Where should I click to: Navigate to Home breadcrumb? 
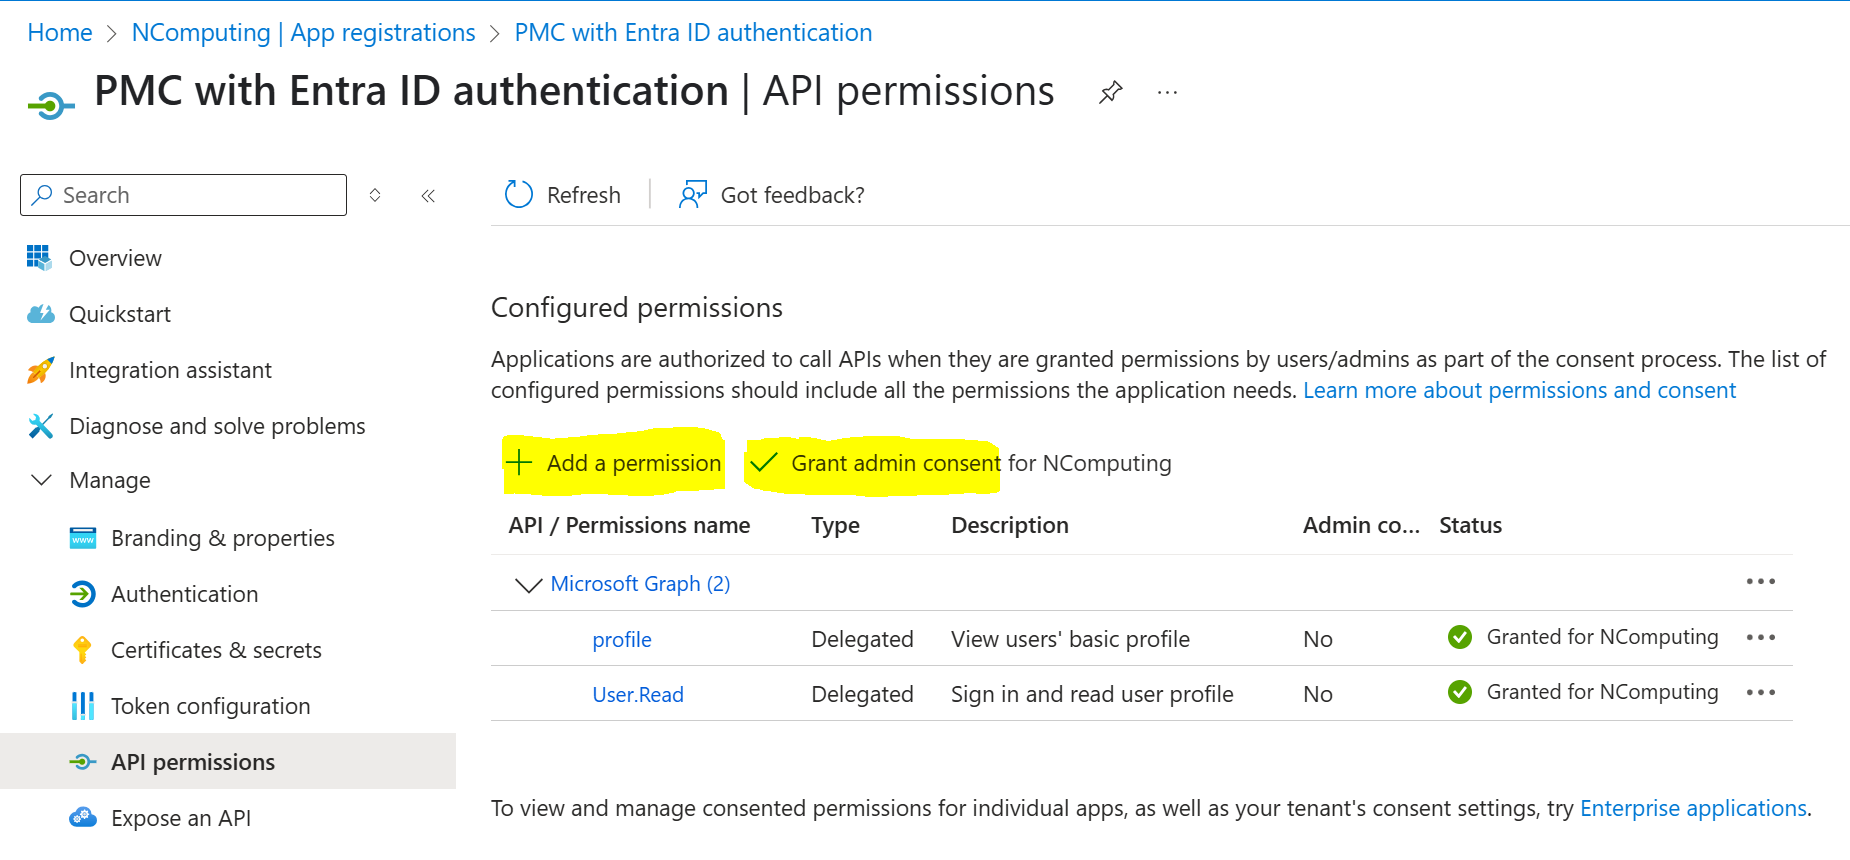(x=60, y=33)
